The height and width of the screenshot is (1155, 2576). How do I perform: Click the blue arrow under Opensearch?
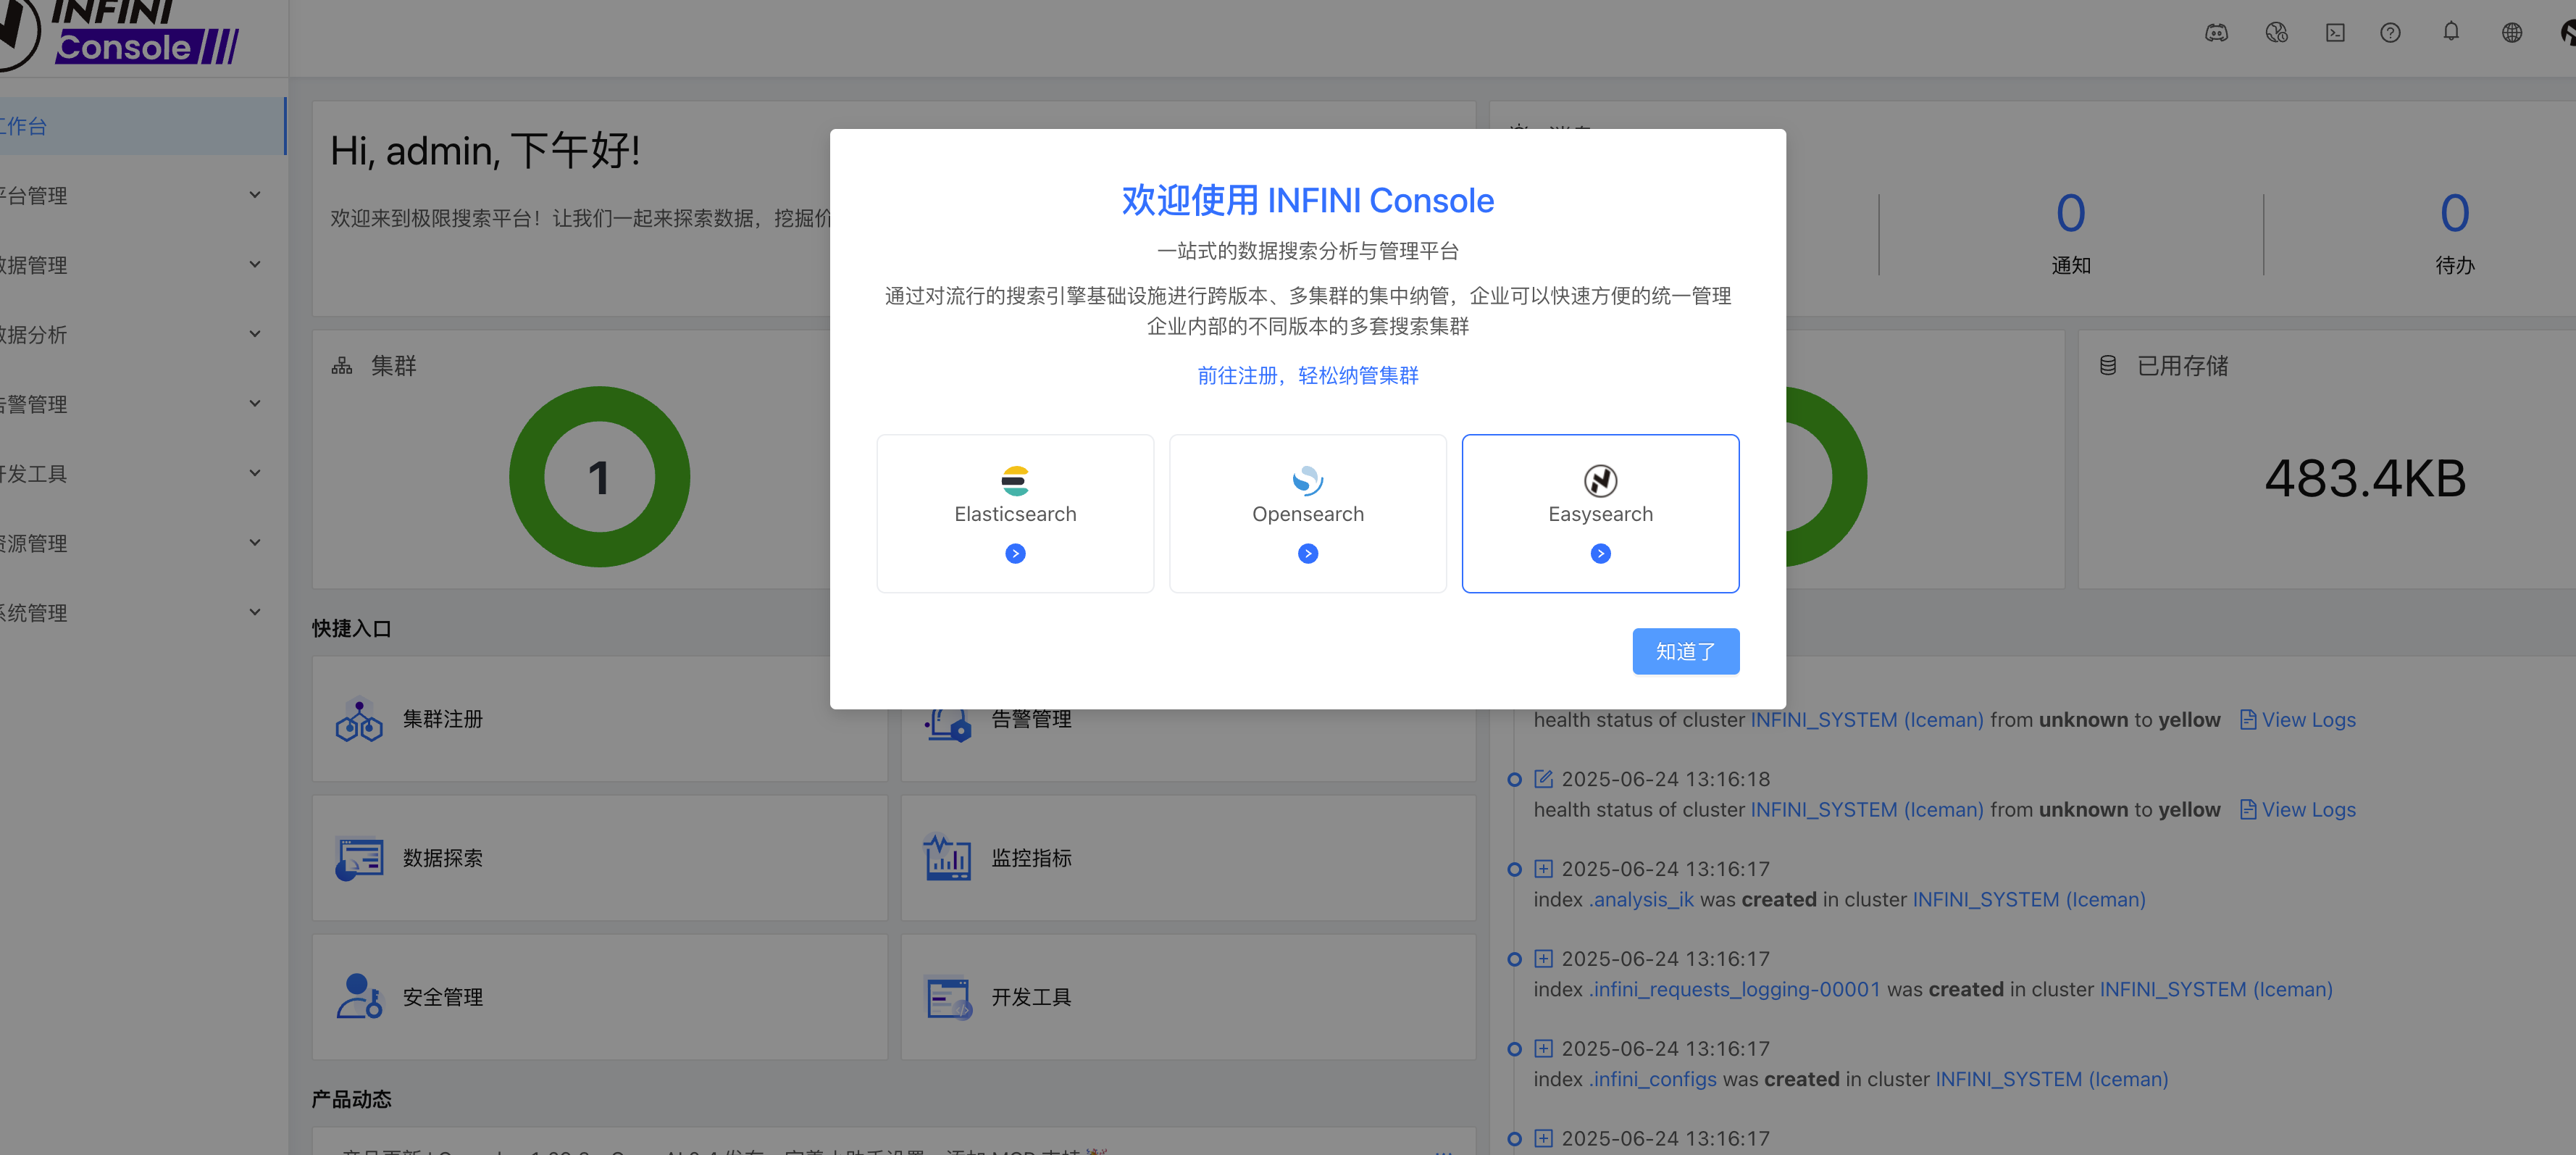coord(1307,553)
